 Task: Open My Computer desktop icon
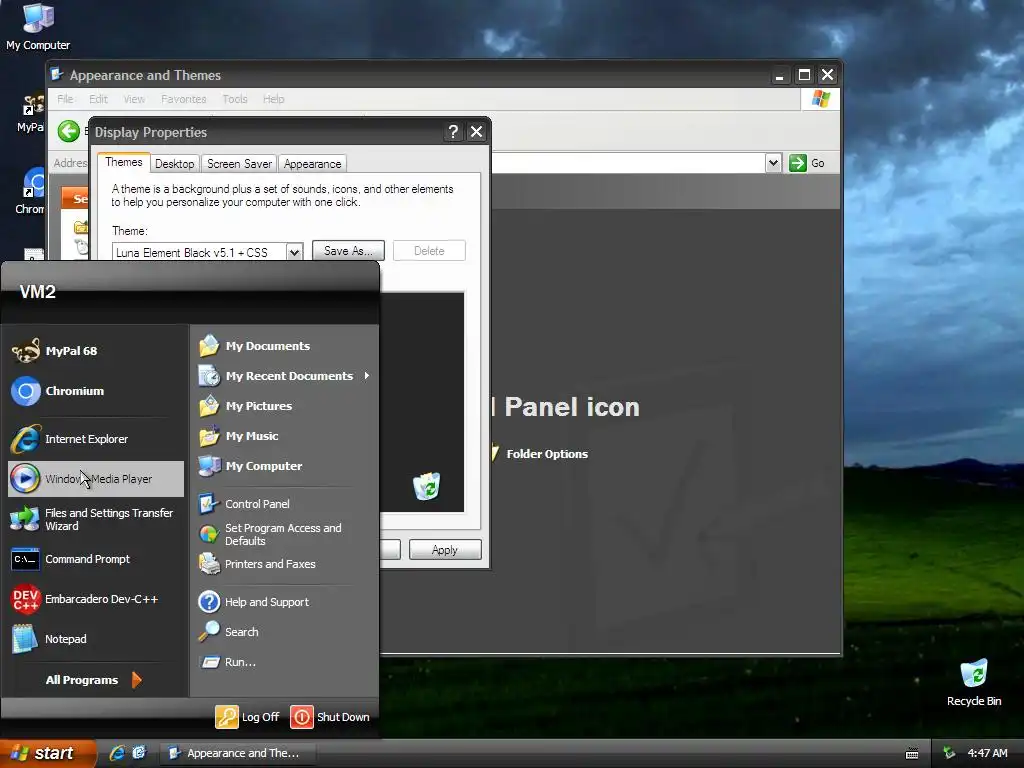[x=38, y=27]
